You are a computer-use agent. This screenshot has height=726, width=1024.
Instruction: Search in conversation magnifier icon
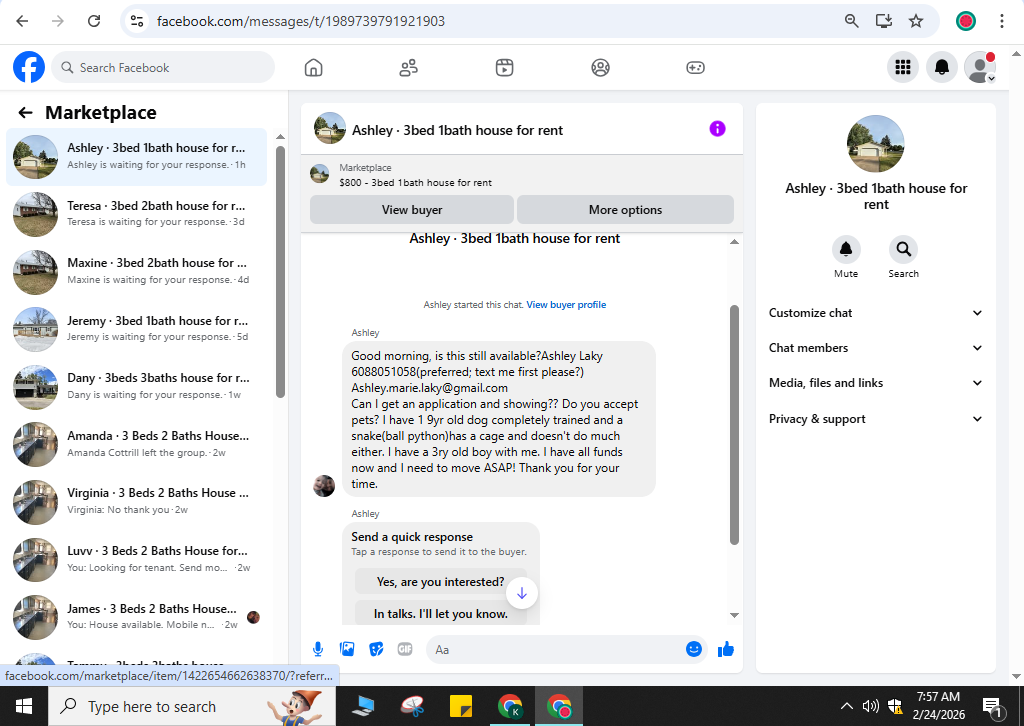point(903,249)
